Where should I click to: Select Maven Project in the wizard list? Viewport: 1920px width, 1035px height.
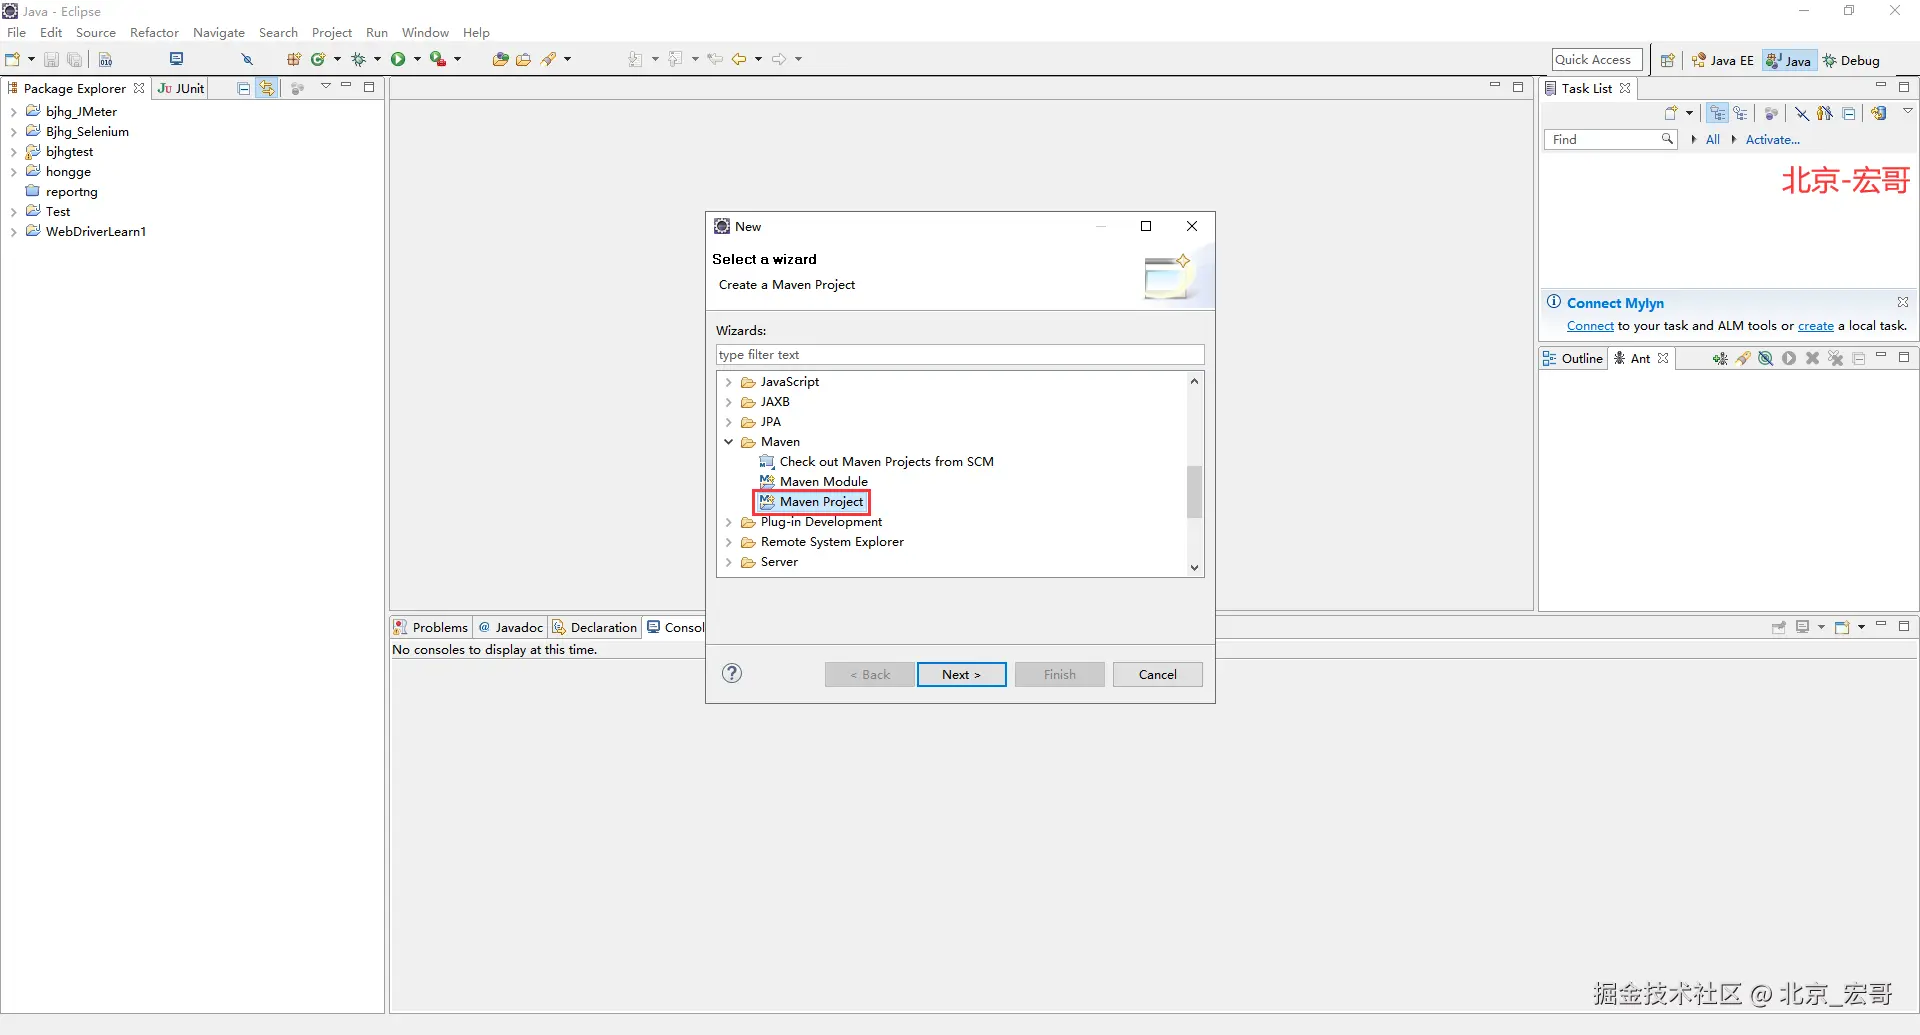[x=811, y=502]
